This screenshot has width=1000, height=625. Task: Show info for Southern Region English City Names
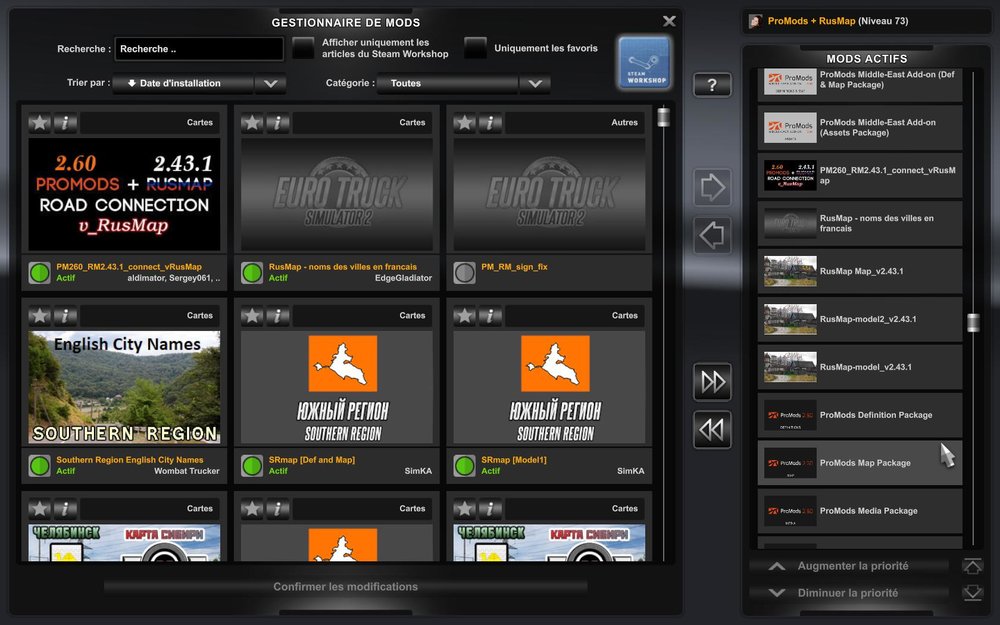click(x=65, y=316)
